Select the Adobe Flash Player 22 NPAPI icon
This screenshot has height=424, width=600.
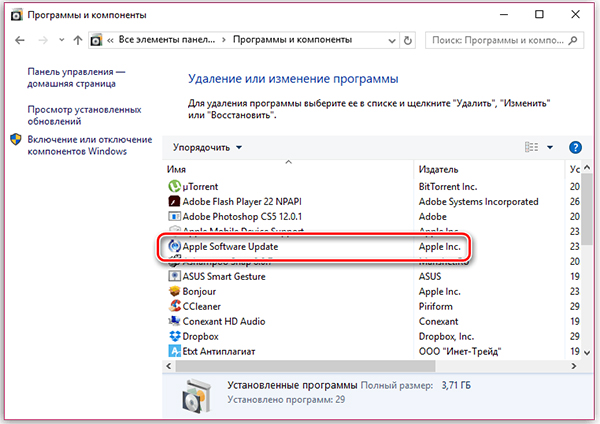[x=173, y=201]
